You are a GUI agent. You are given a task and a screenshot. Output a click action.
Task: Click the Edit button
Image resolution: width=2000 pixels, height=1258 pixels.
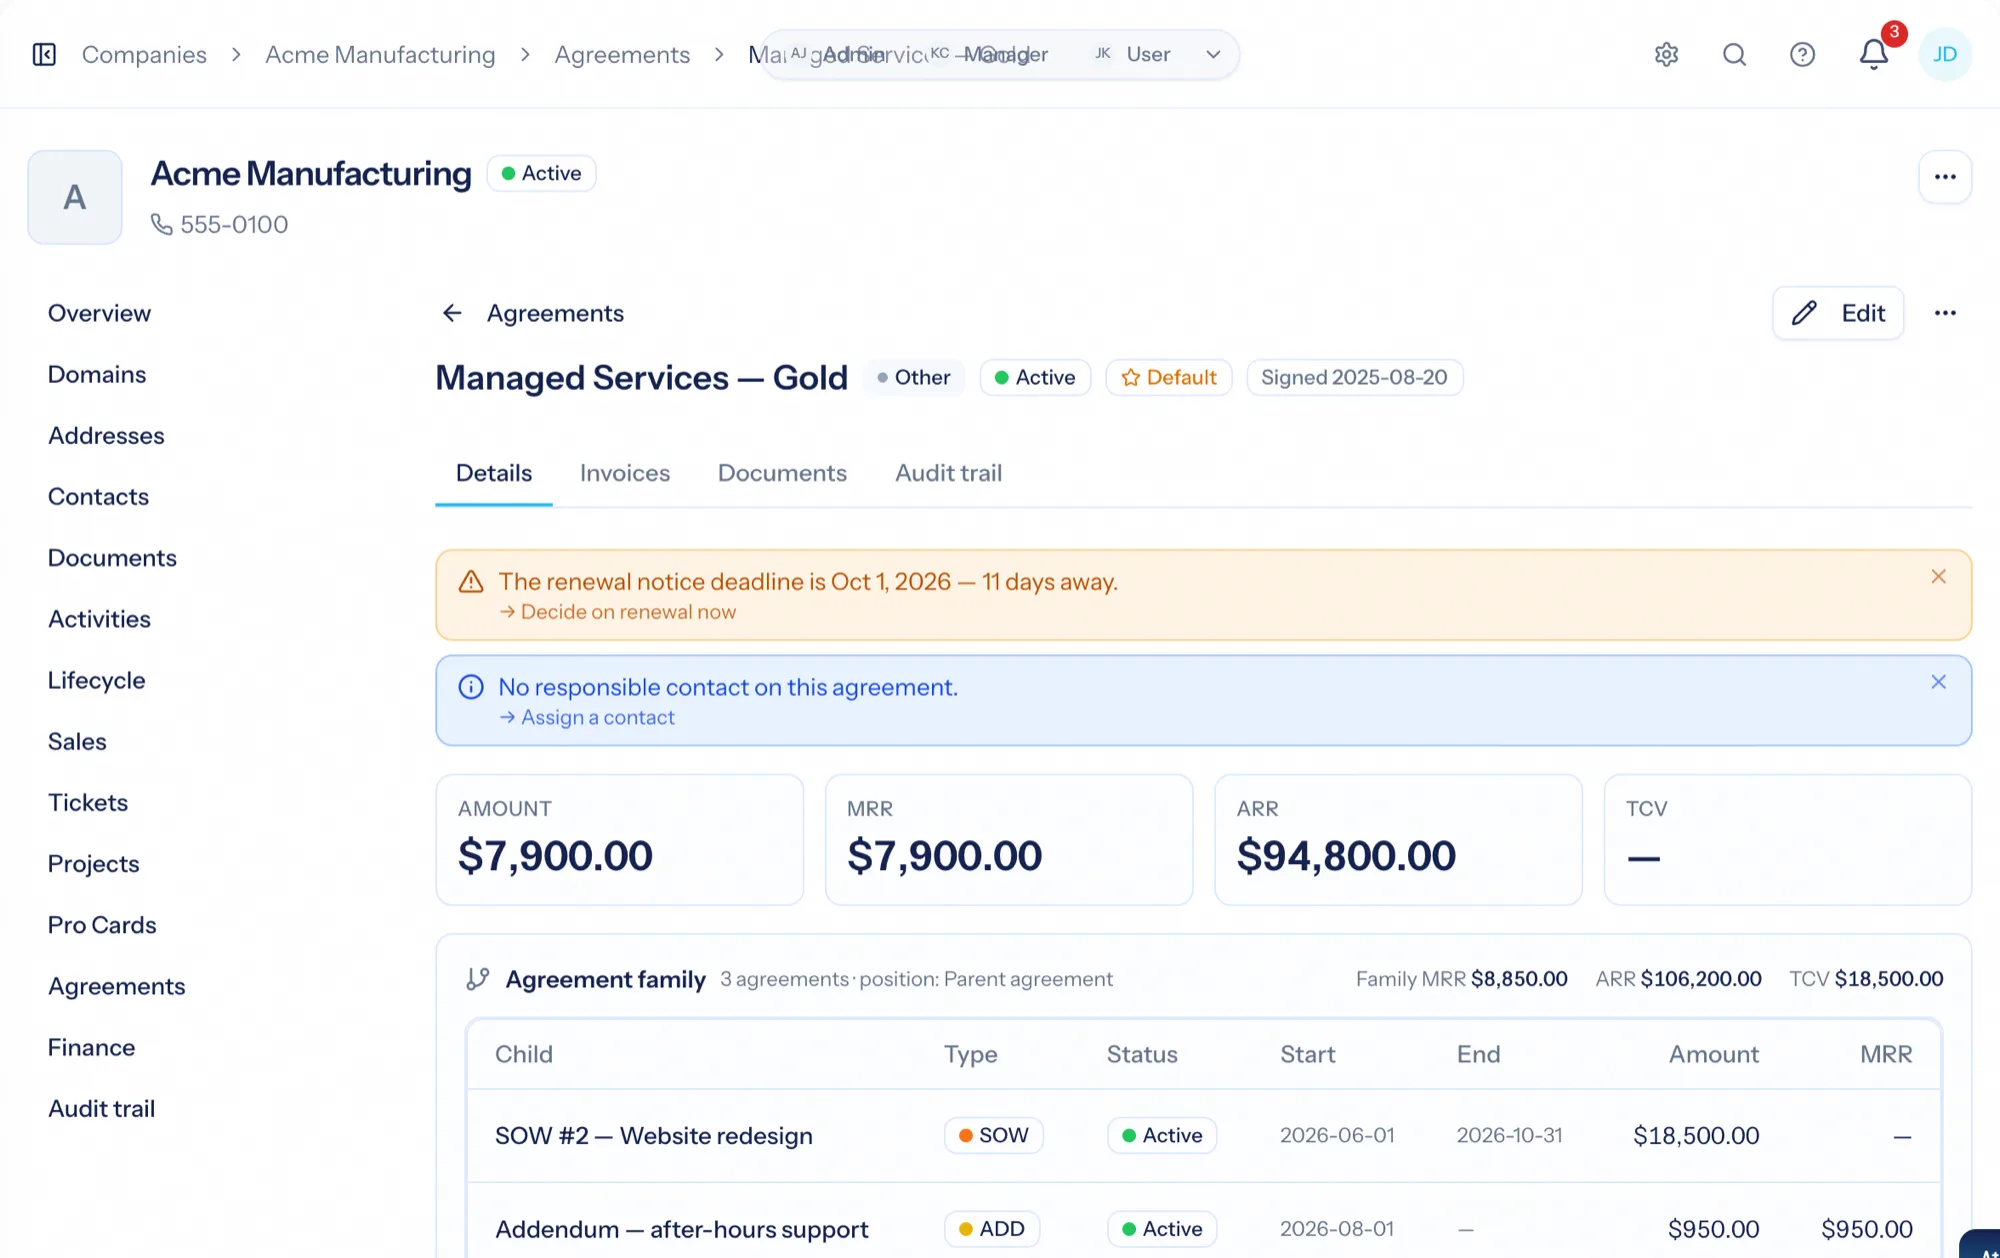1838,313
